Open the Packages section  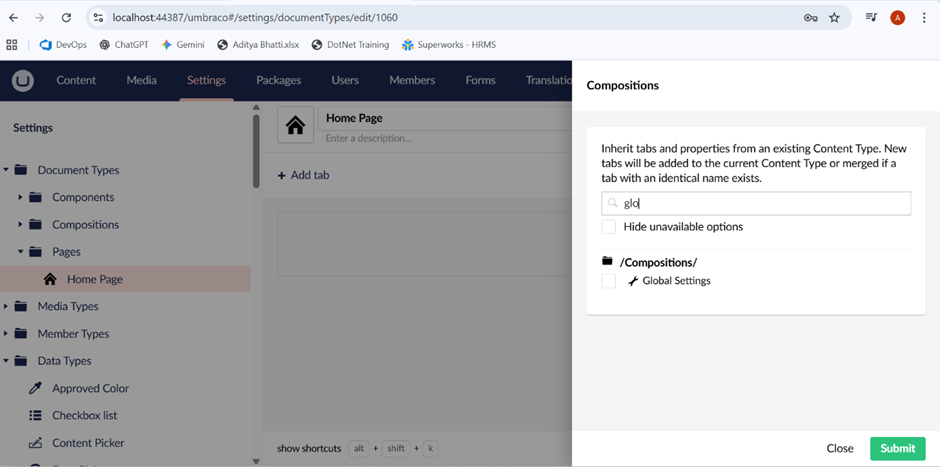pos(279,80)
